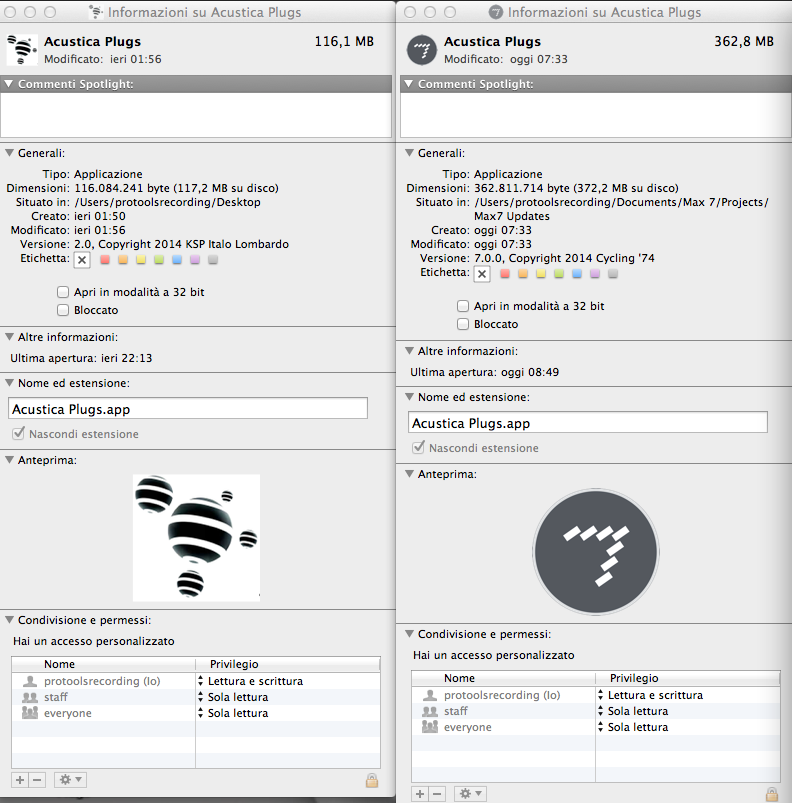Add a user with plus button in left window
This screenshot has height=803, width=792.
[20, 780]
